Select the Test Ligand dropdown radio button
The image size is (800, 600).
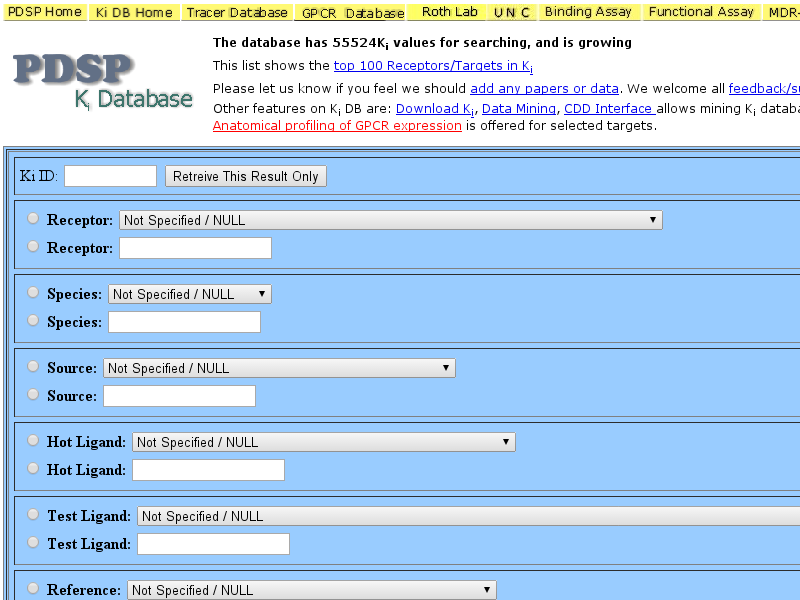coord(33,515)
